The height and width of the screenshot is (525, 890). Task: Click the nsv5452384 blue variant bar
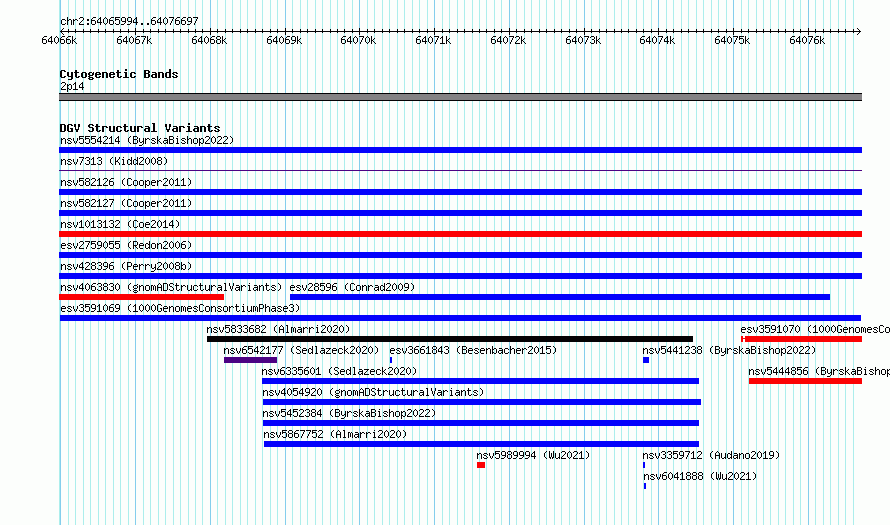click(481, 423)
